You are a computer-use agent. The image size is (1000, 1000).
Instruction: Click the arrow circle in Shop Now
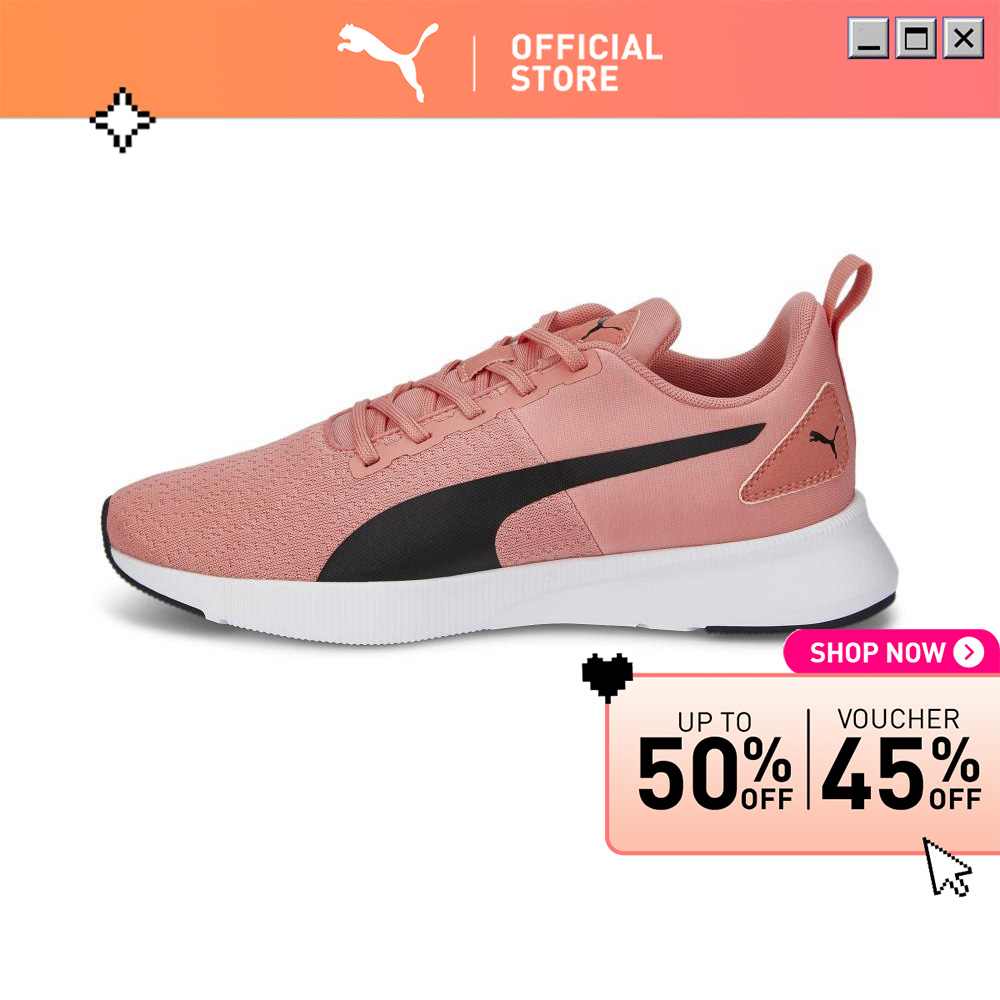click(x=969, y=652)
